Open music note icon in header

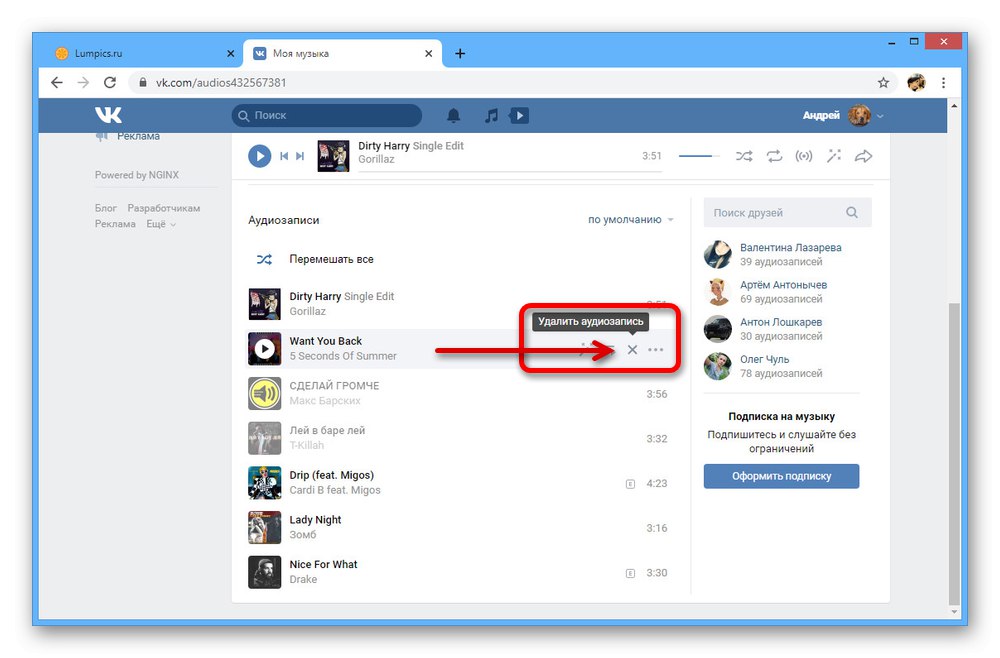[x=491, y=115]
